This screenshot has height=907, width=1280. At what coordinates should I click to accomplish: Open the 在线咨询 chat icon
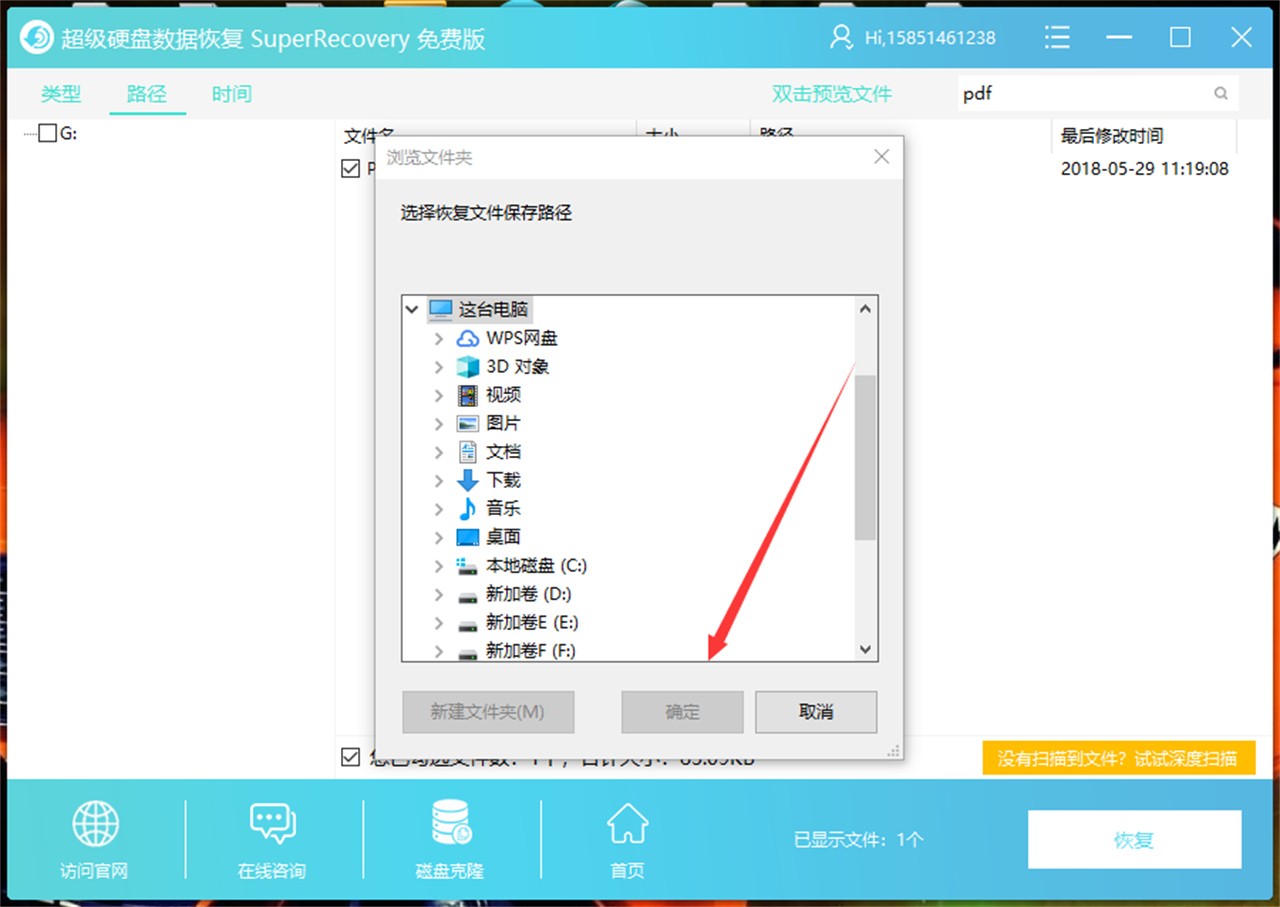[271, 824]
